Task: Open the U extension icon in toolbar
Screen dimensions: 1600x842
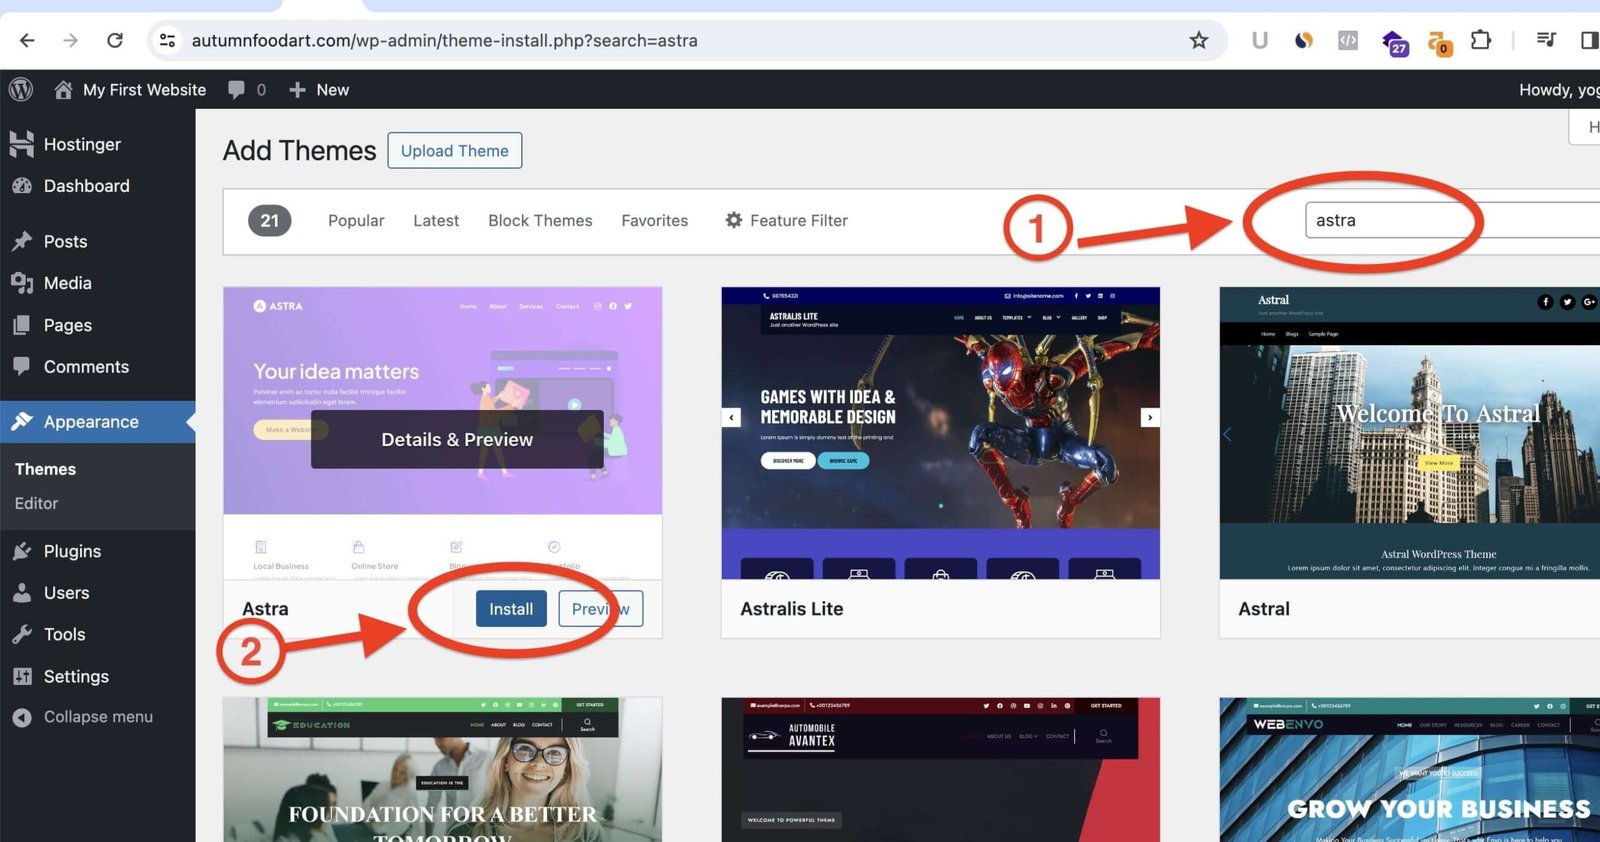Action: [x=1259, y=40]
